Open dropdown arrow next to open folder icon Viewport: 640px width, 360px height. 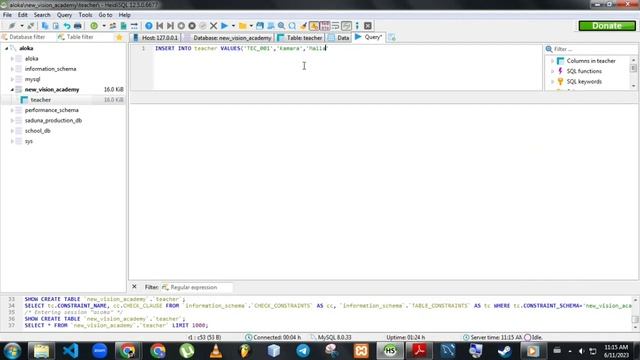coord(251,26)
